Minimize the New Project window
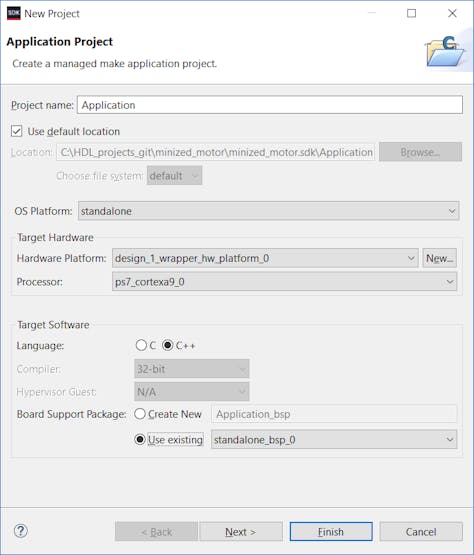Viewport: 474px width, 555px height. [372, 13]
